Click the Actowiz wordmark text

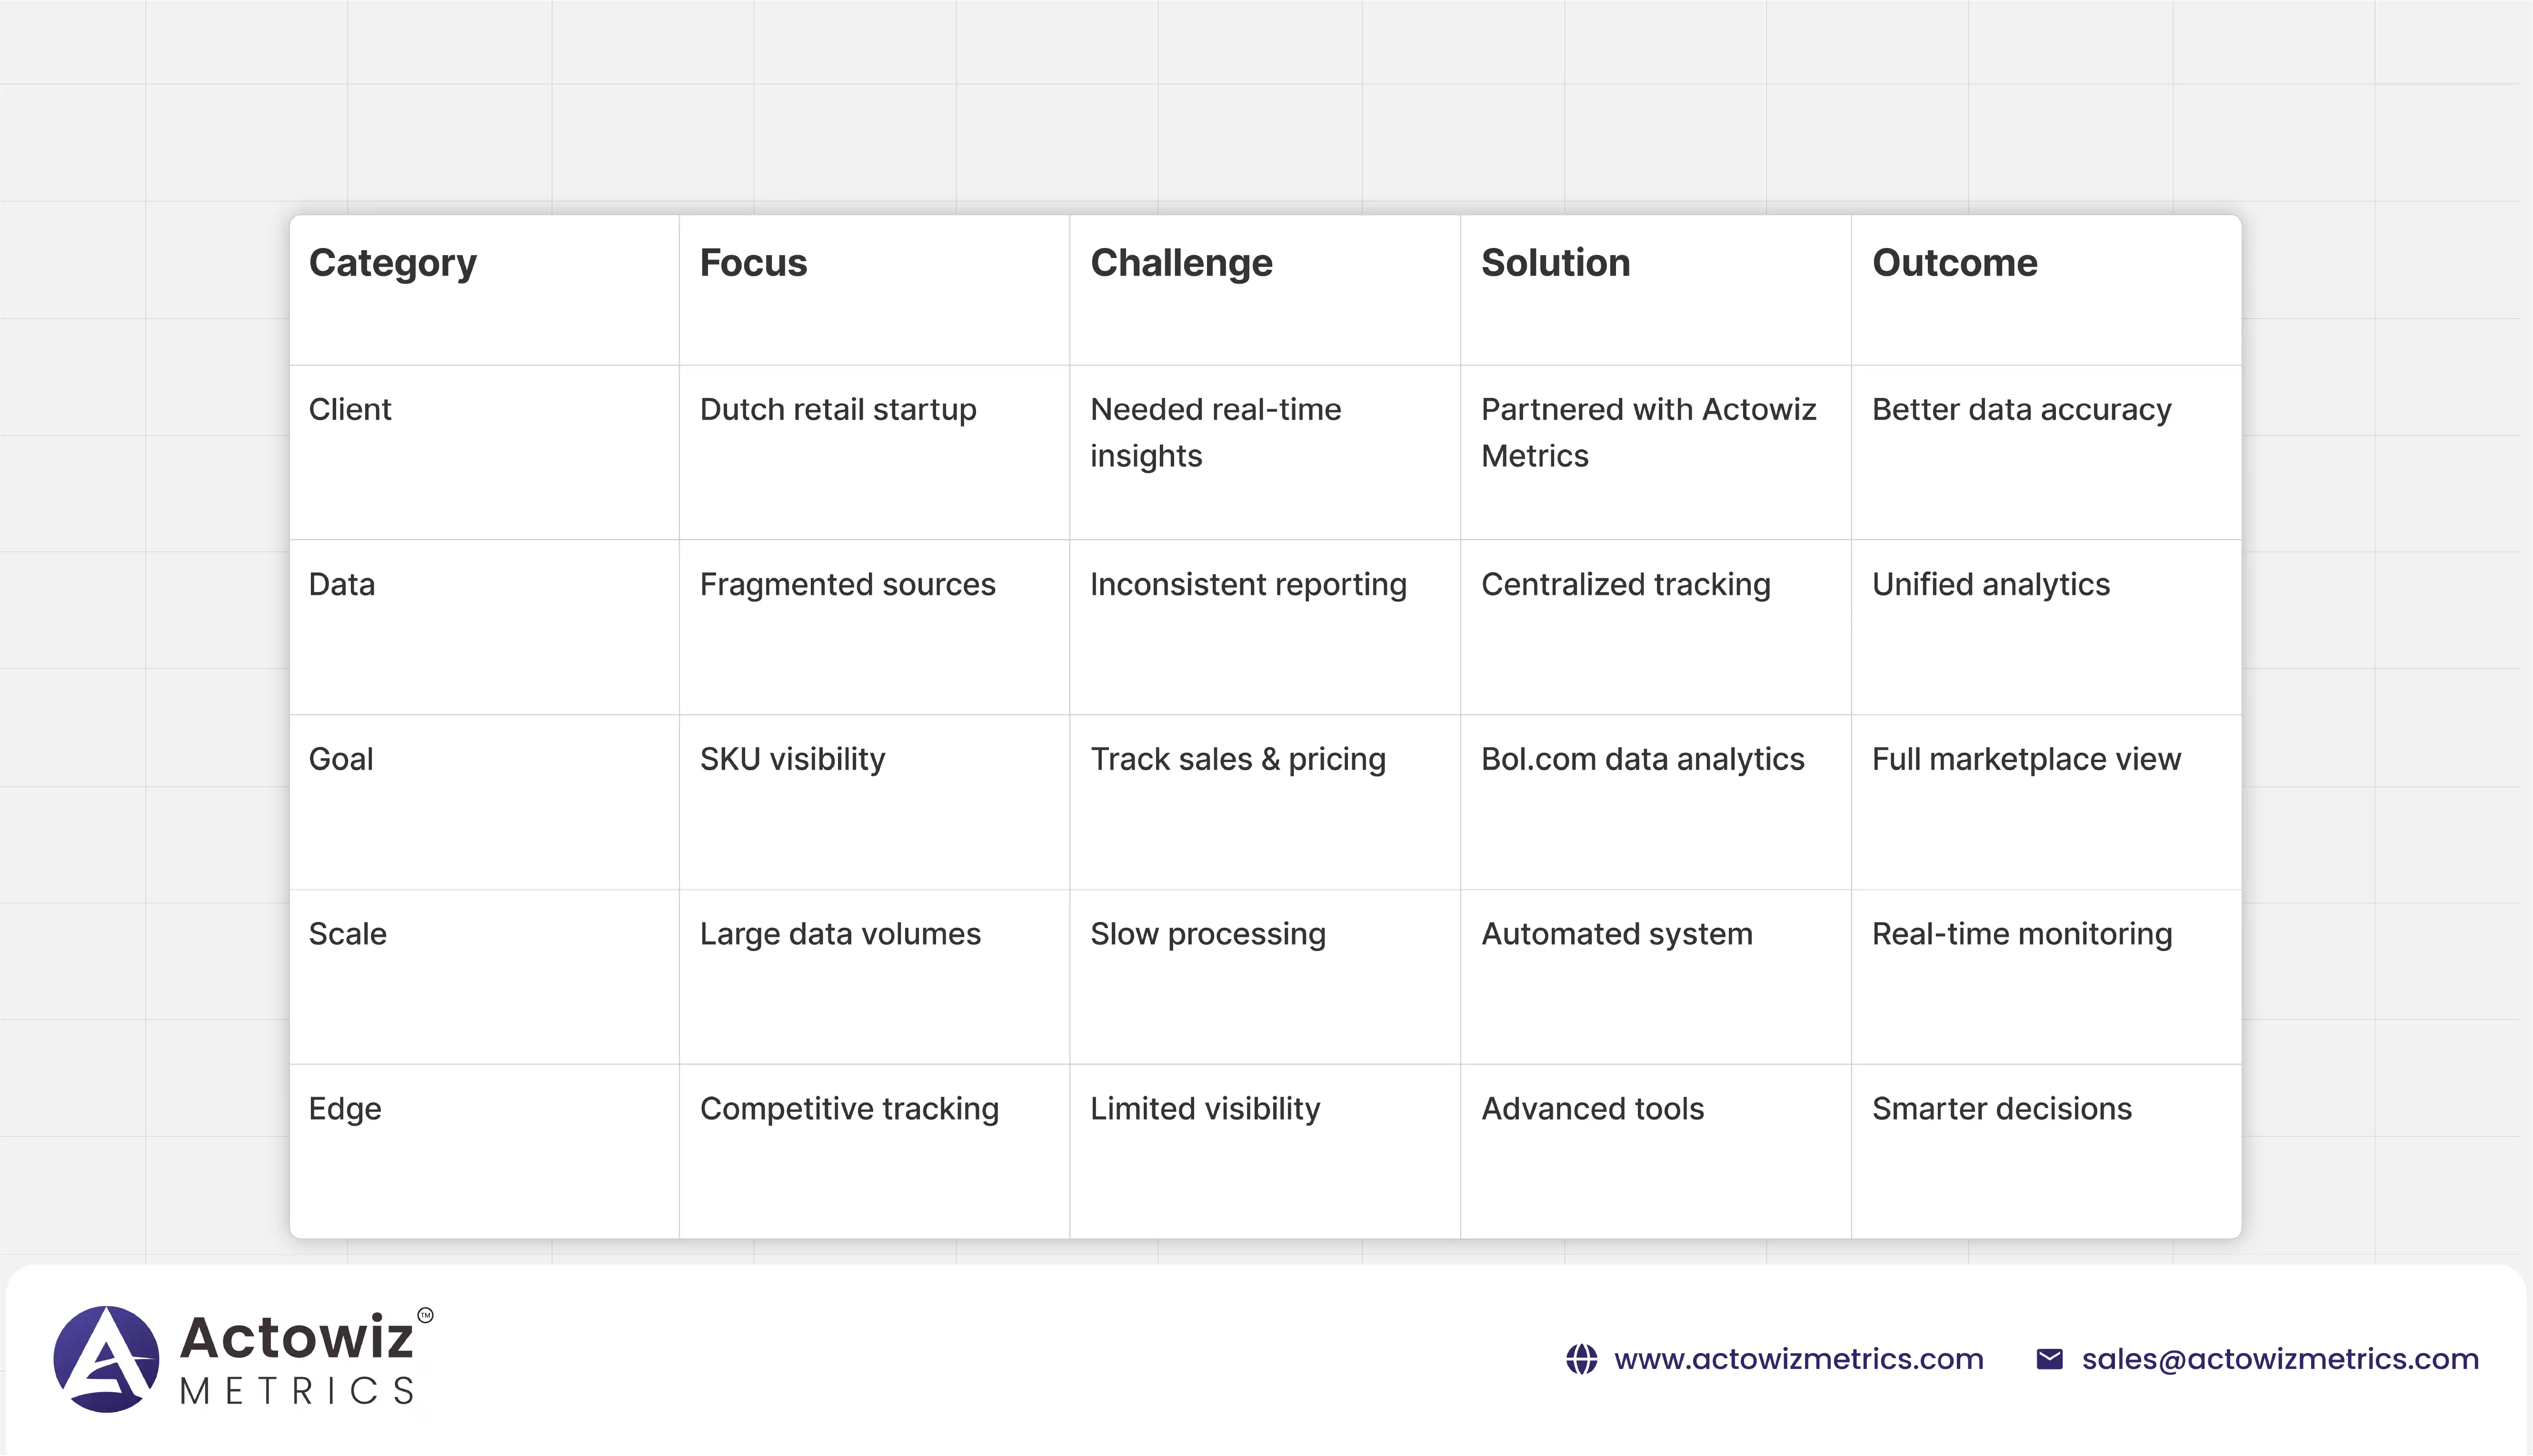click(x=296, y=1338)
